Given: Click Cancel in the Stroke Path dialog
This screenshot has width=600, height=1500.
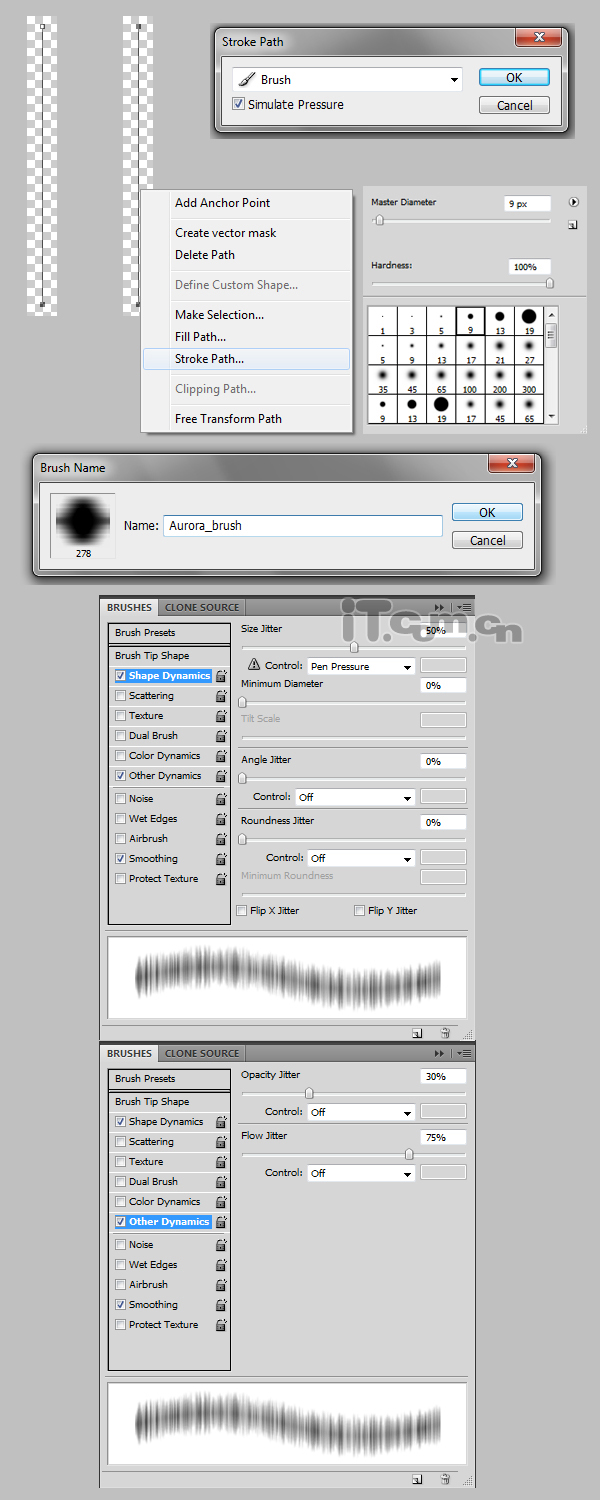Looking at the screenshot, I should coord(514,105).
